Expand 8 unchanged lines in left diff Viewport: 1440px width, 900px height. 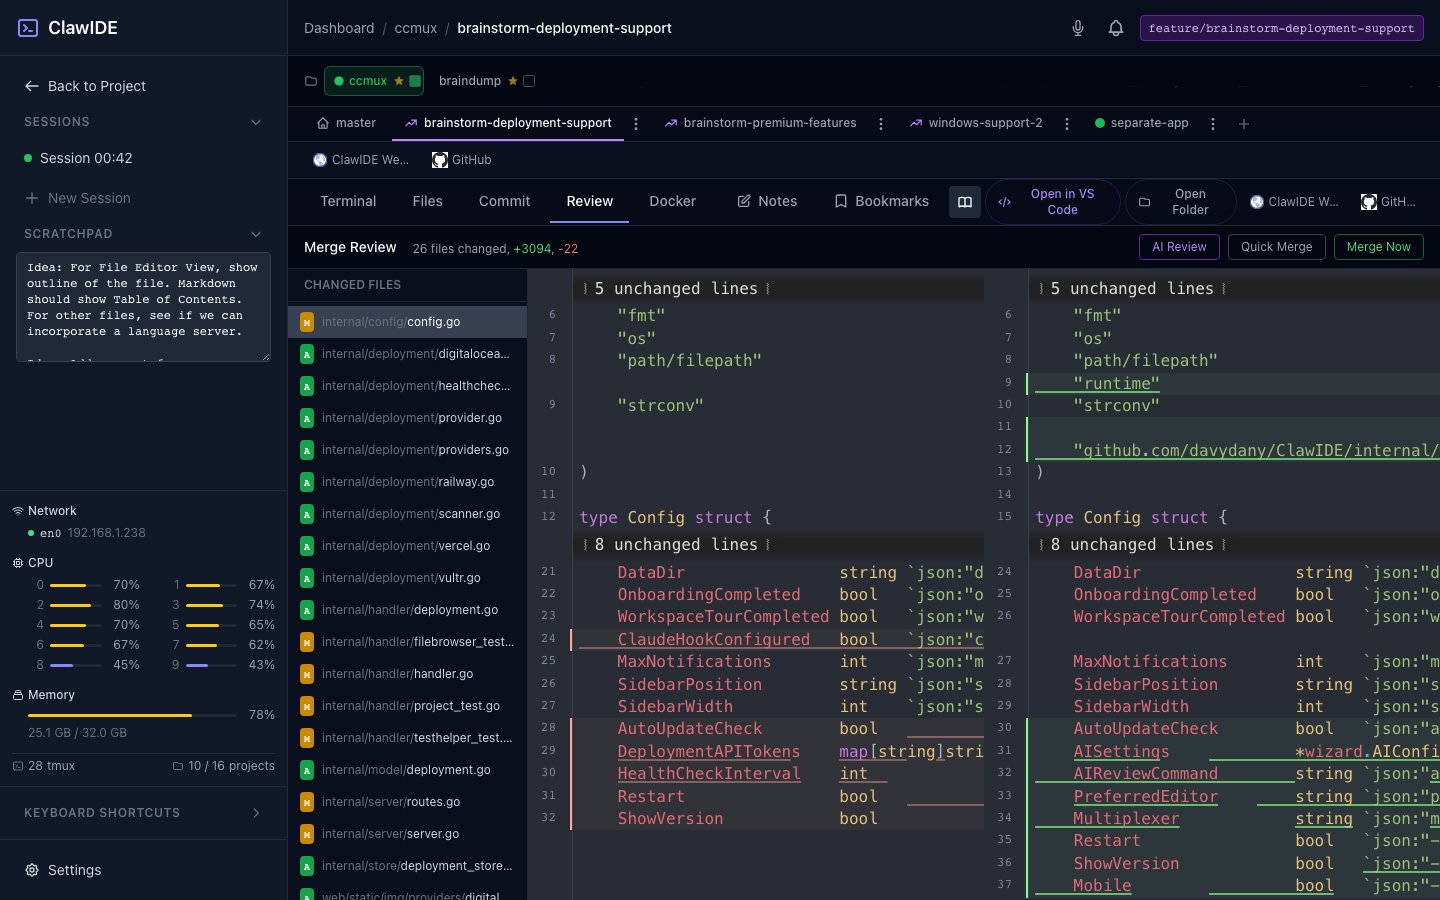tap(676, 545)
